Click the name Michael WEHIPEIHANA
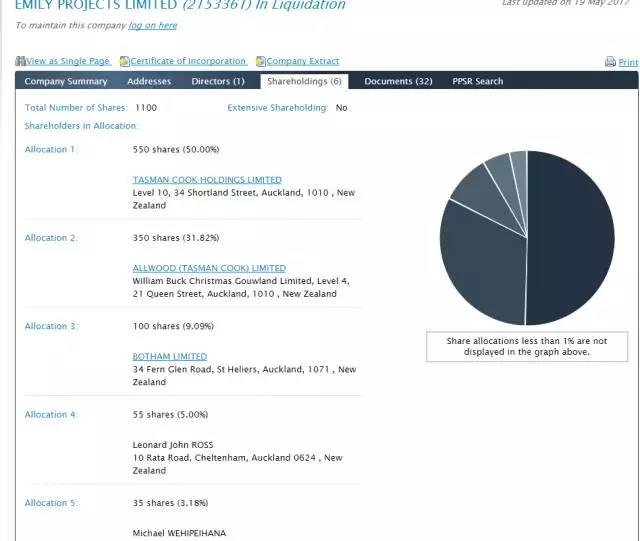 (179, 533)
